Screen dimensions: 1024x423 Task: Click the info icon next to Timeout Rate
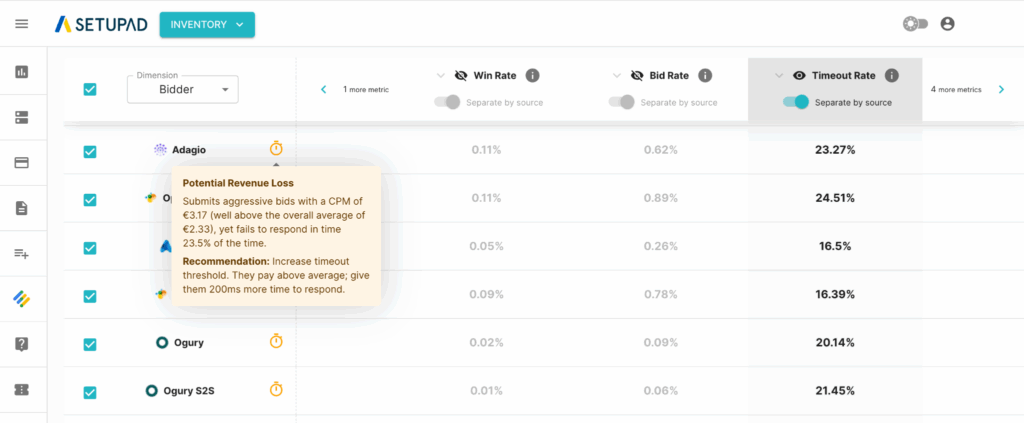891,75
